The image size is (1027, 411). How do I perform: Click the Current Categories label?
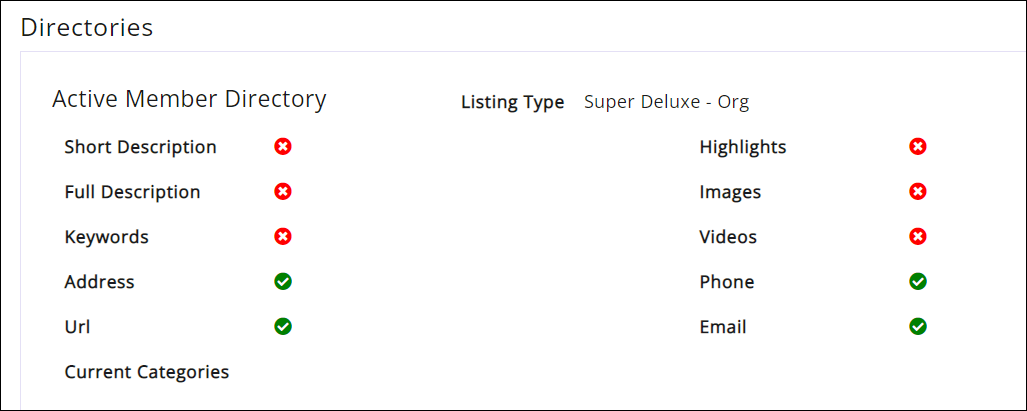(x=147, y=372)
